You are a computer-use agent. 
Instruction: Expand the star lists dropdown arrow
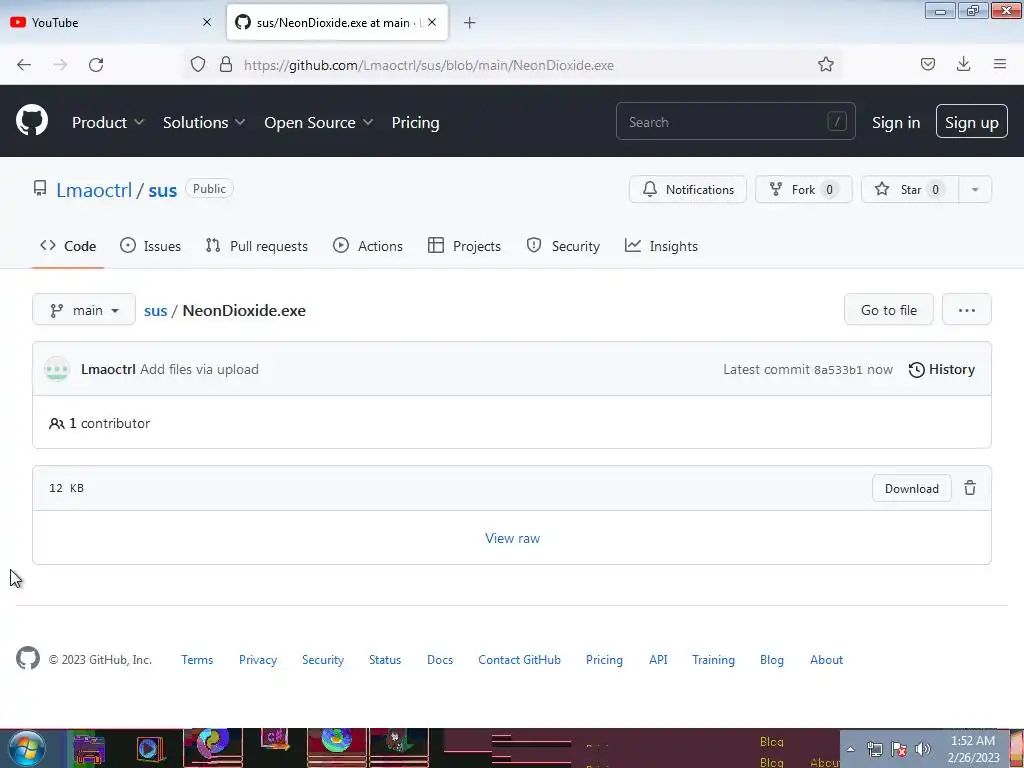(975, 189)
